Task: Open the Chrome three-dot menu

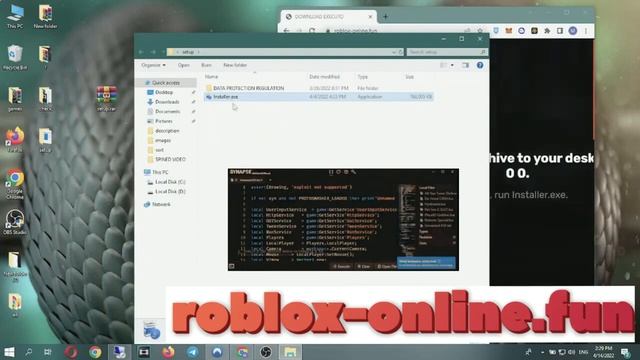Action: point(586,31)
